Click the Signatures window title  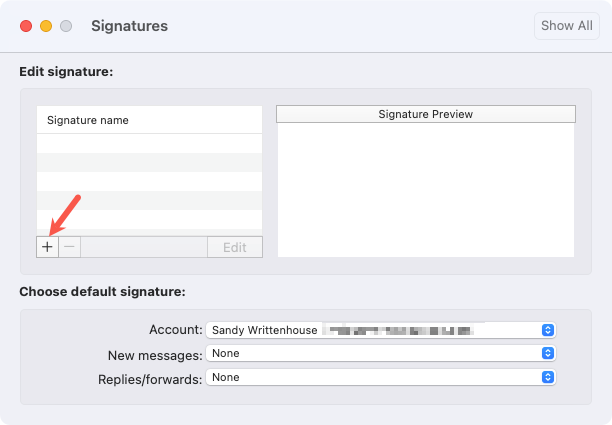pyautogui.click(x=129, y=26)
